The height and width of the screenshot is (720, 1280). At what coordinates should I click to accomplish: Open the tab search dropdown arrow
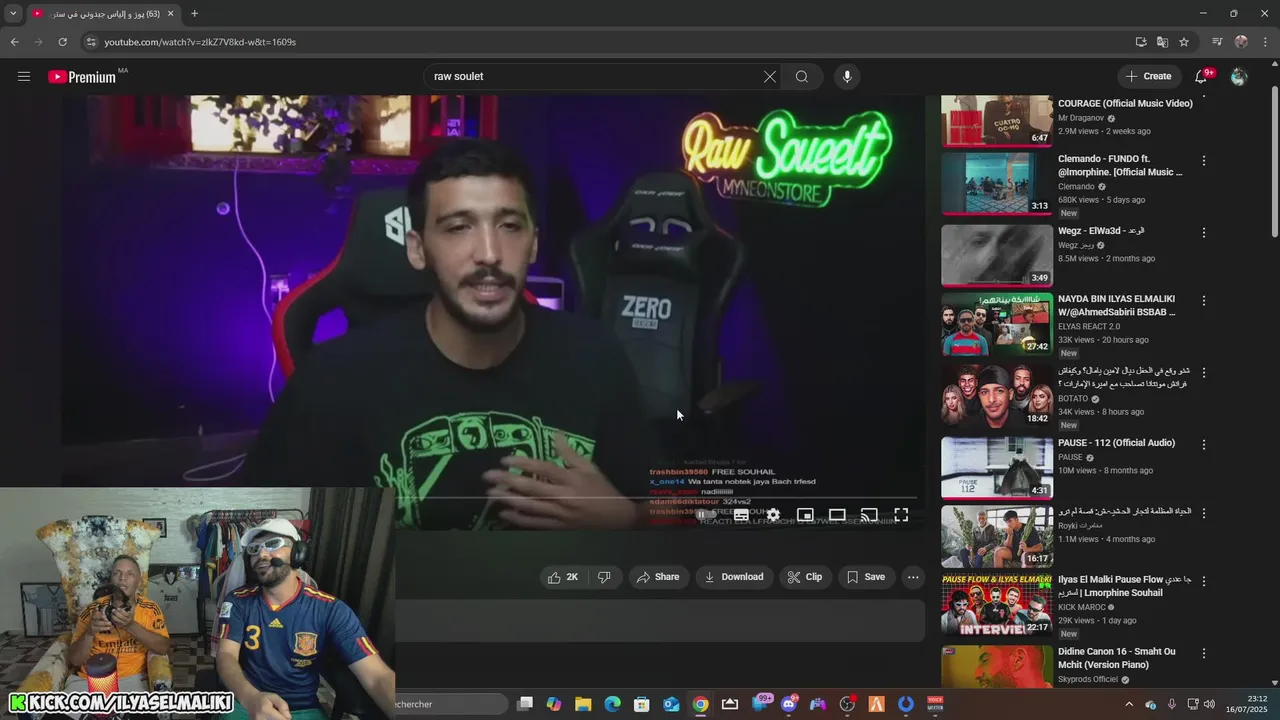(x=13, y=14)
